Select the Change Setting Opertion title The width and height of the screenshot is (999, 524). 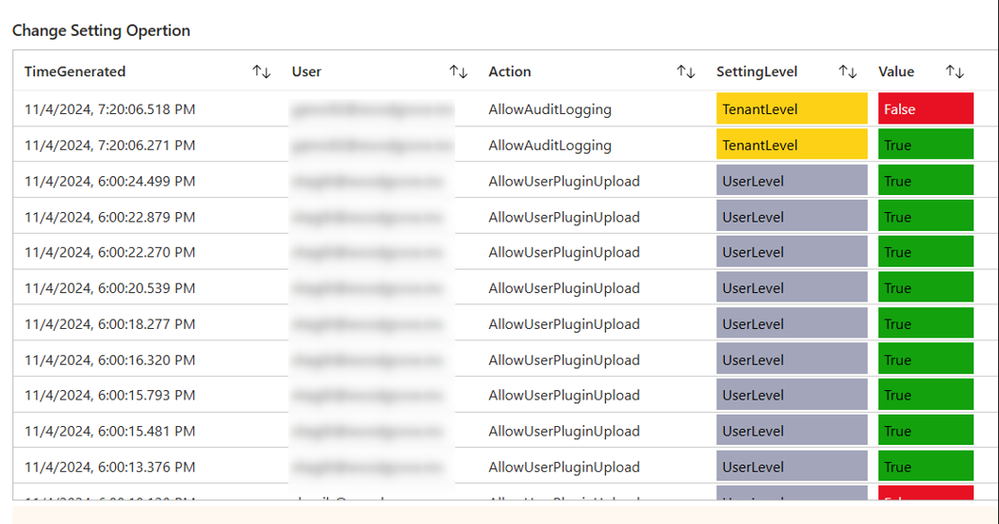[101, 31]
